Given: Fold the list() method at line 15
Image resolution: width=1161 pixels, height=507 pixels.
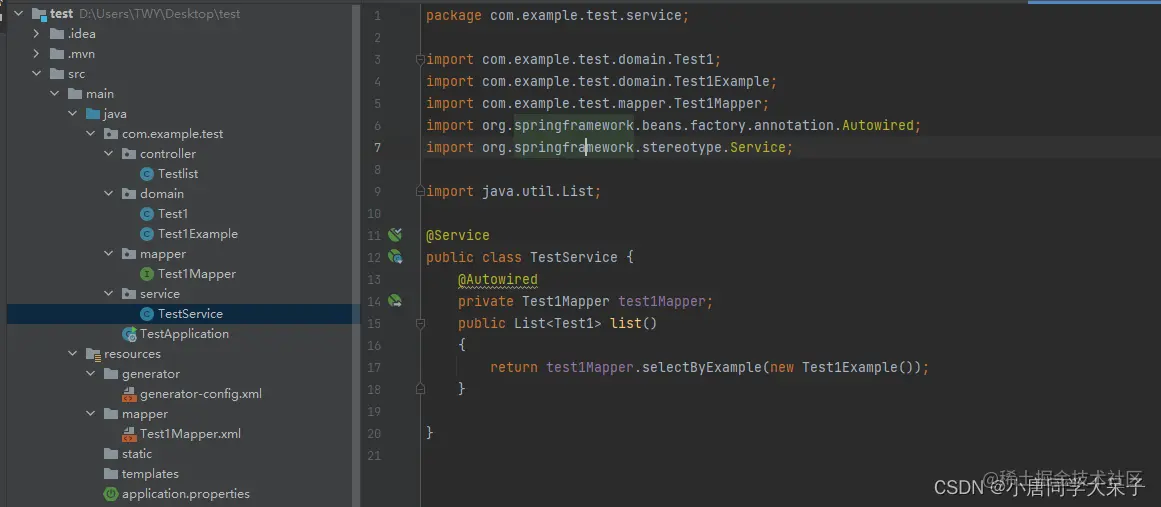Looking at the screenshot, I should click(420, 323).
